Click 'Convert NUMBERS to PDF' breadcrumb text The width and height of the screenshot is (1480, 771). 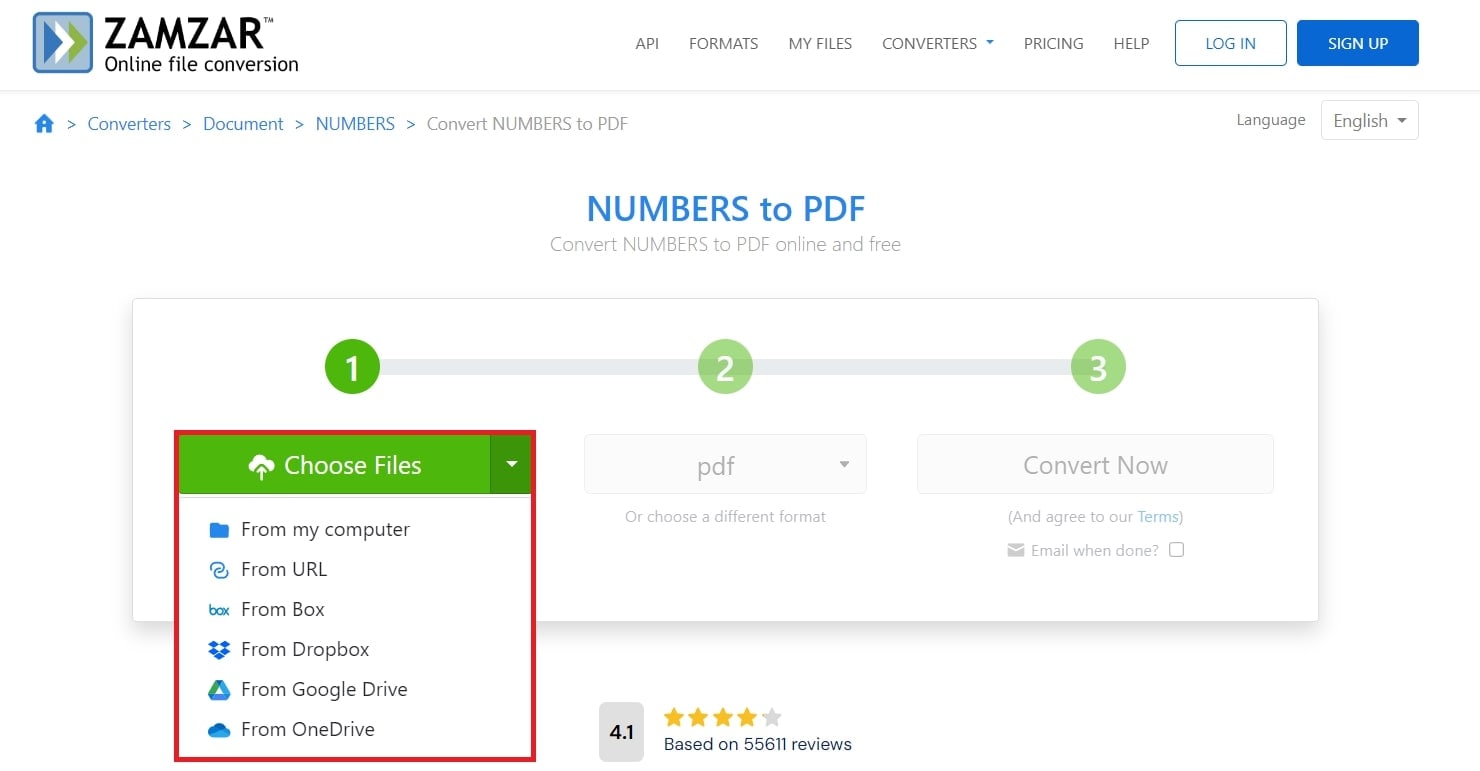tap(527, 124)
